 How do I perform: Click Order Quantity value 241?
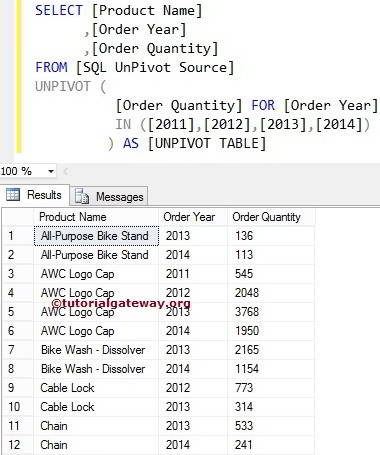[x=244, y=445]
